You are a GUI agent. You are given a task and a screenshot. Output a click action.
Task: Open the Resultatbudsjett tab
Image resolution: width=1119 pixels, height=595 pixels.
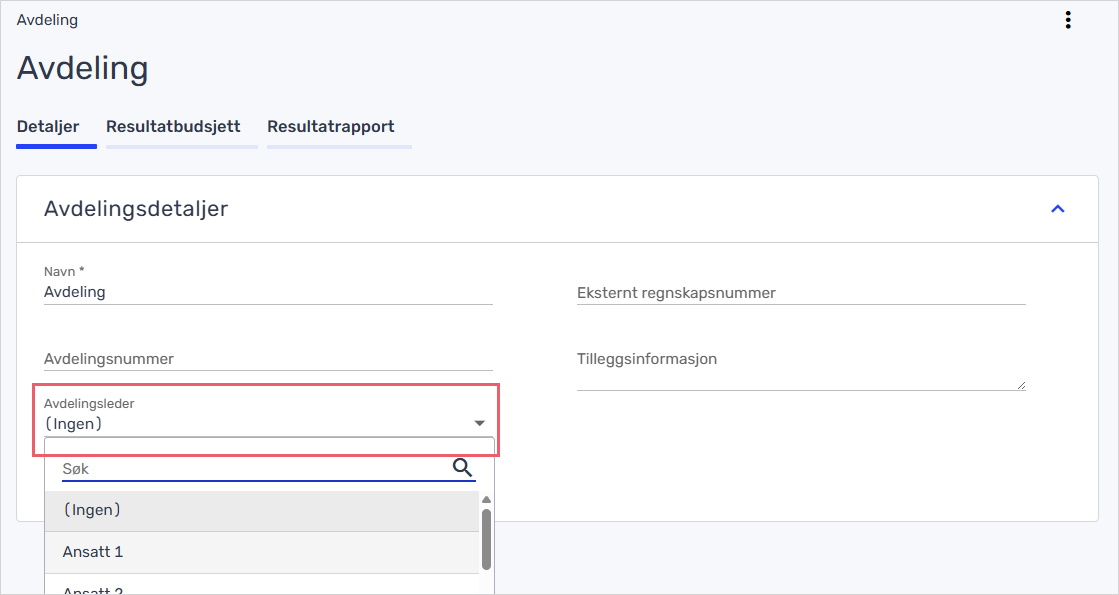[173, 127]
